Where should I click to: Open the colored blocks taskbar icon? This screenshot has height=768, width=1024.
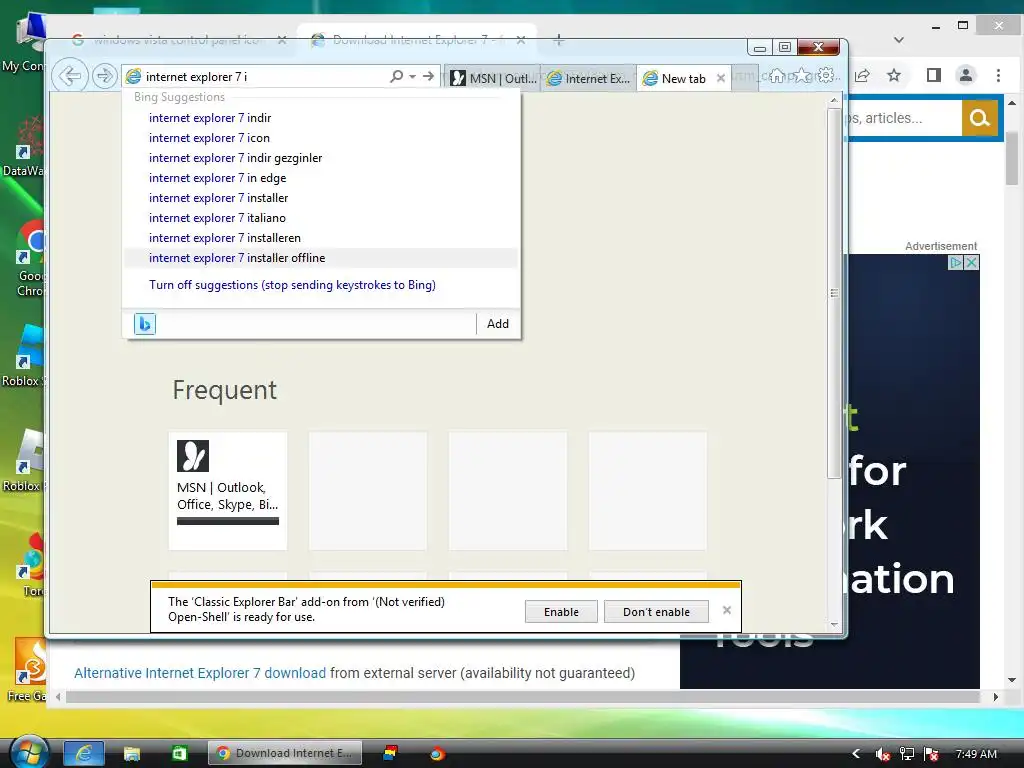[x=391, y=753]
